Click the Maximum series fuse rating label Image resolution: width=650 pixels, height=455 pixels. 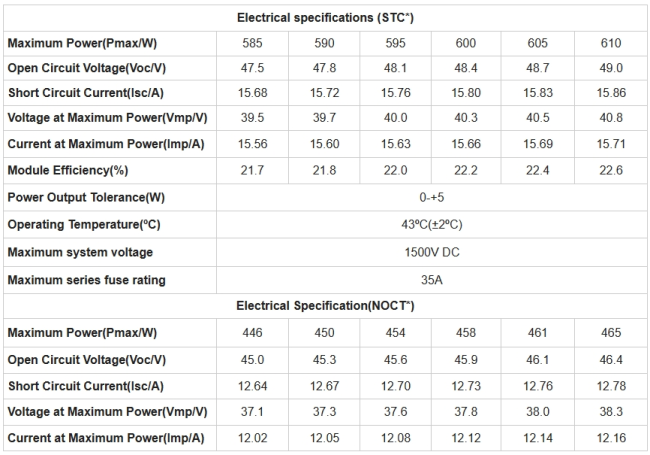(86, 279)
